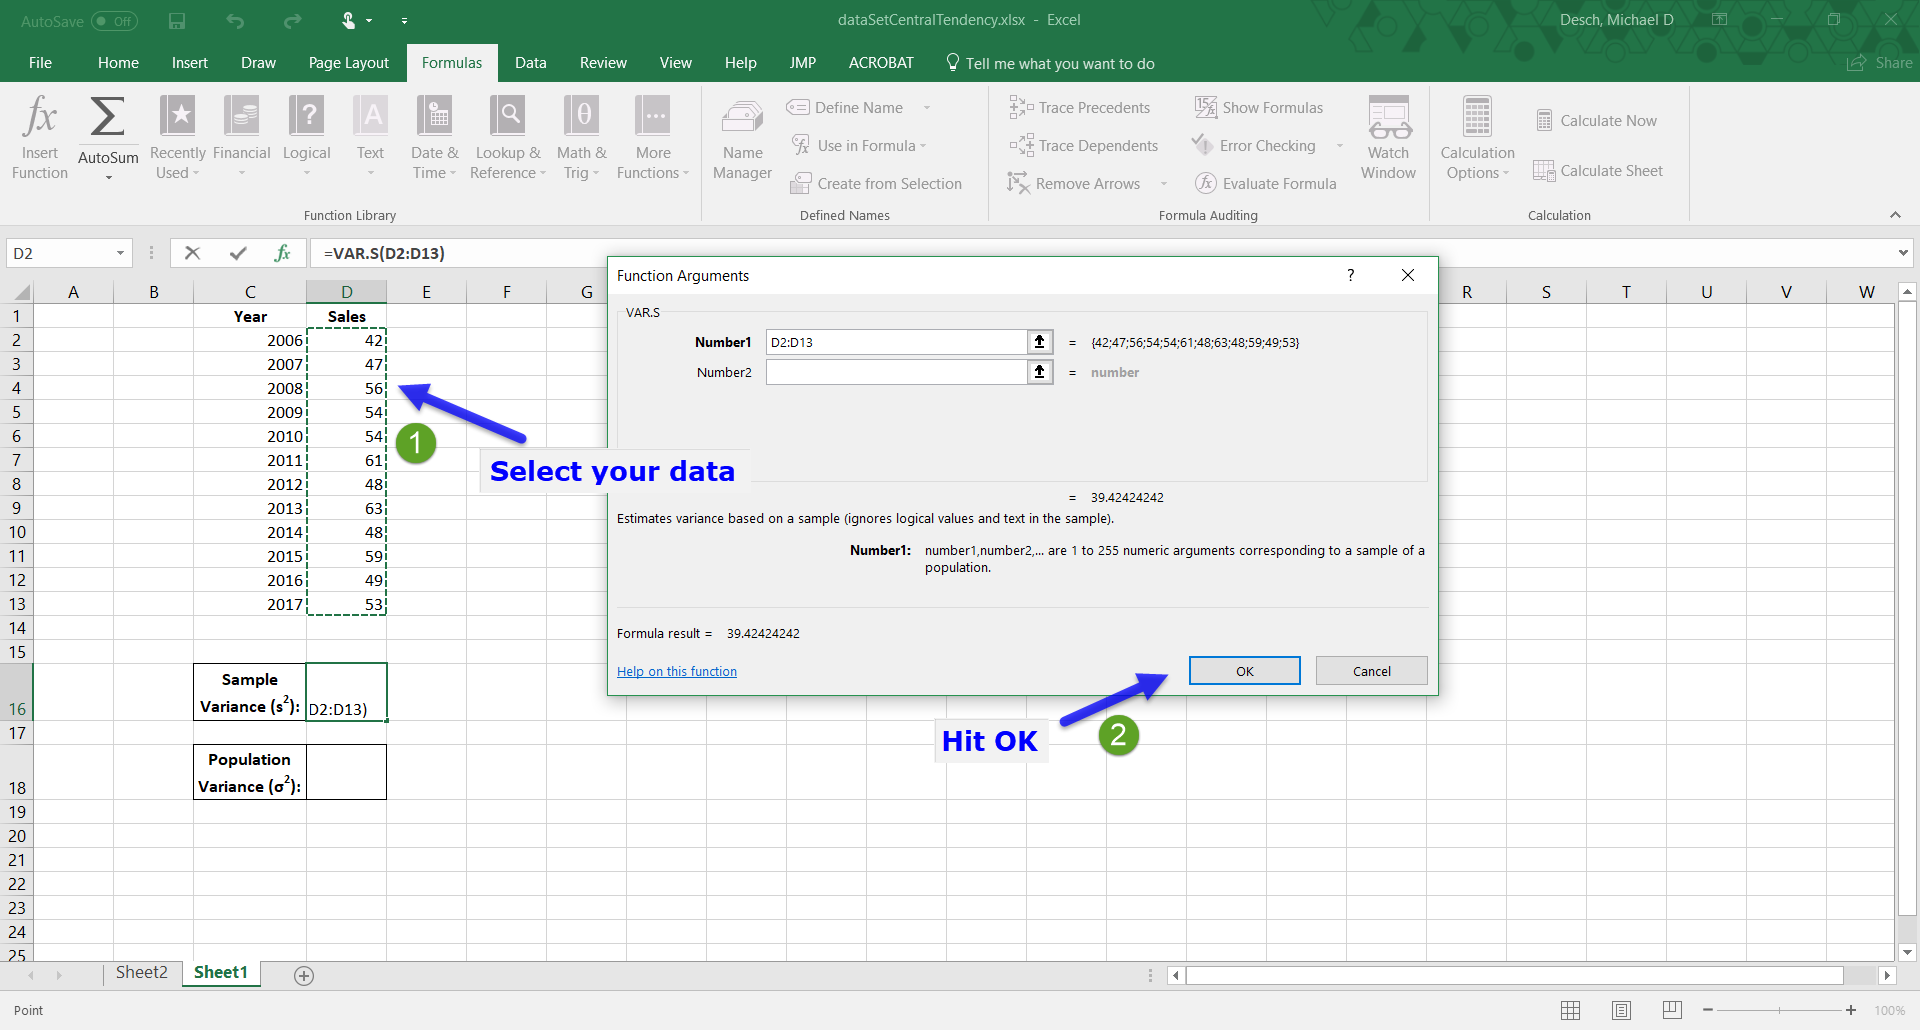1920x1030 pixels.
Task: Expand the Name Box dropdown
Action: click(120, 254)
